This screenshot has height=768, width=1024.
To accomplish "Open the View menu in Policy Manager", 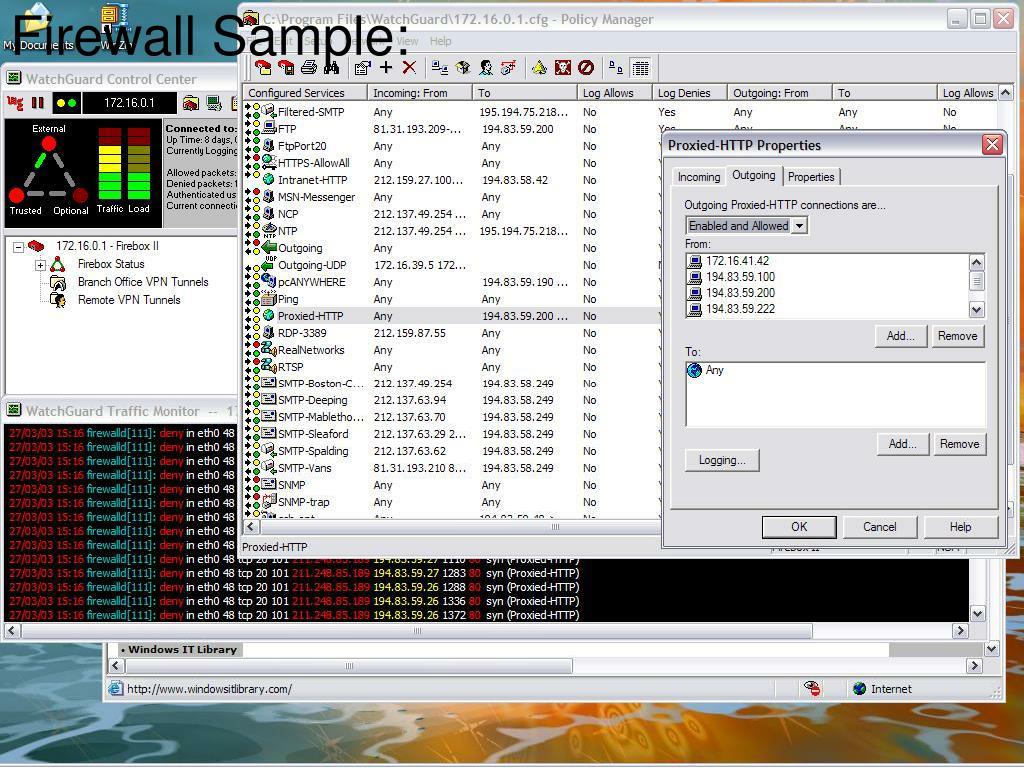I will pos(406,40).
